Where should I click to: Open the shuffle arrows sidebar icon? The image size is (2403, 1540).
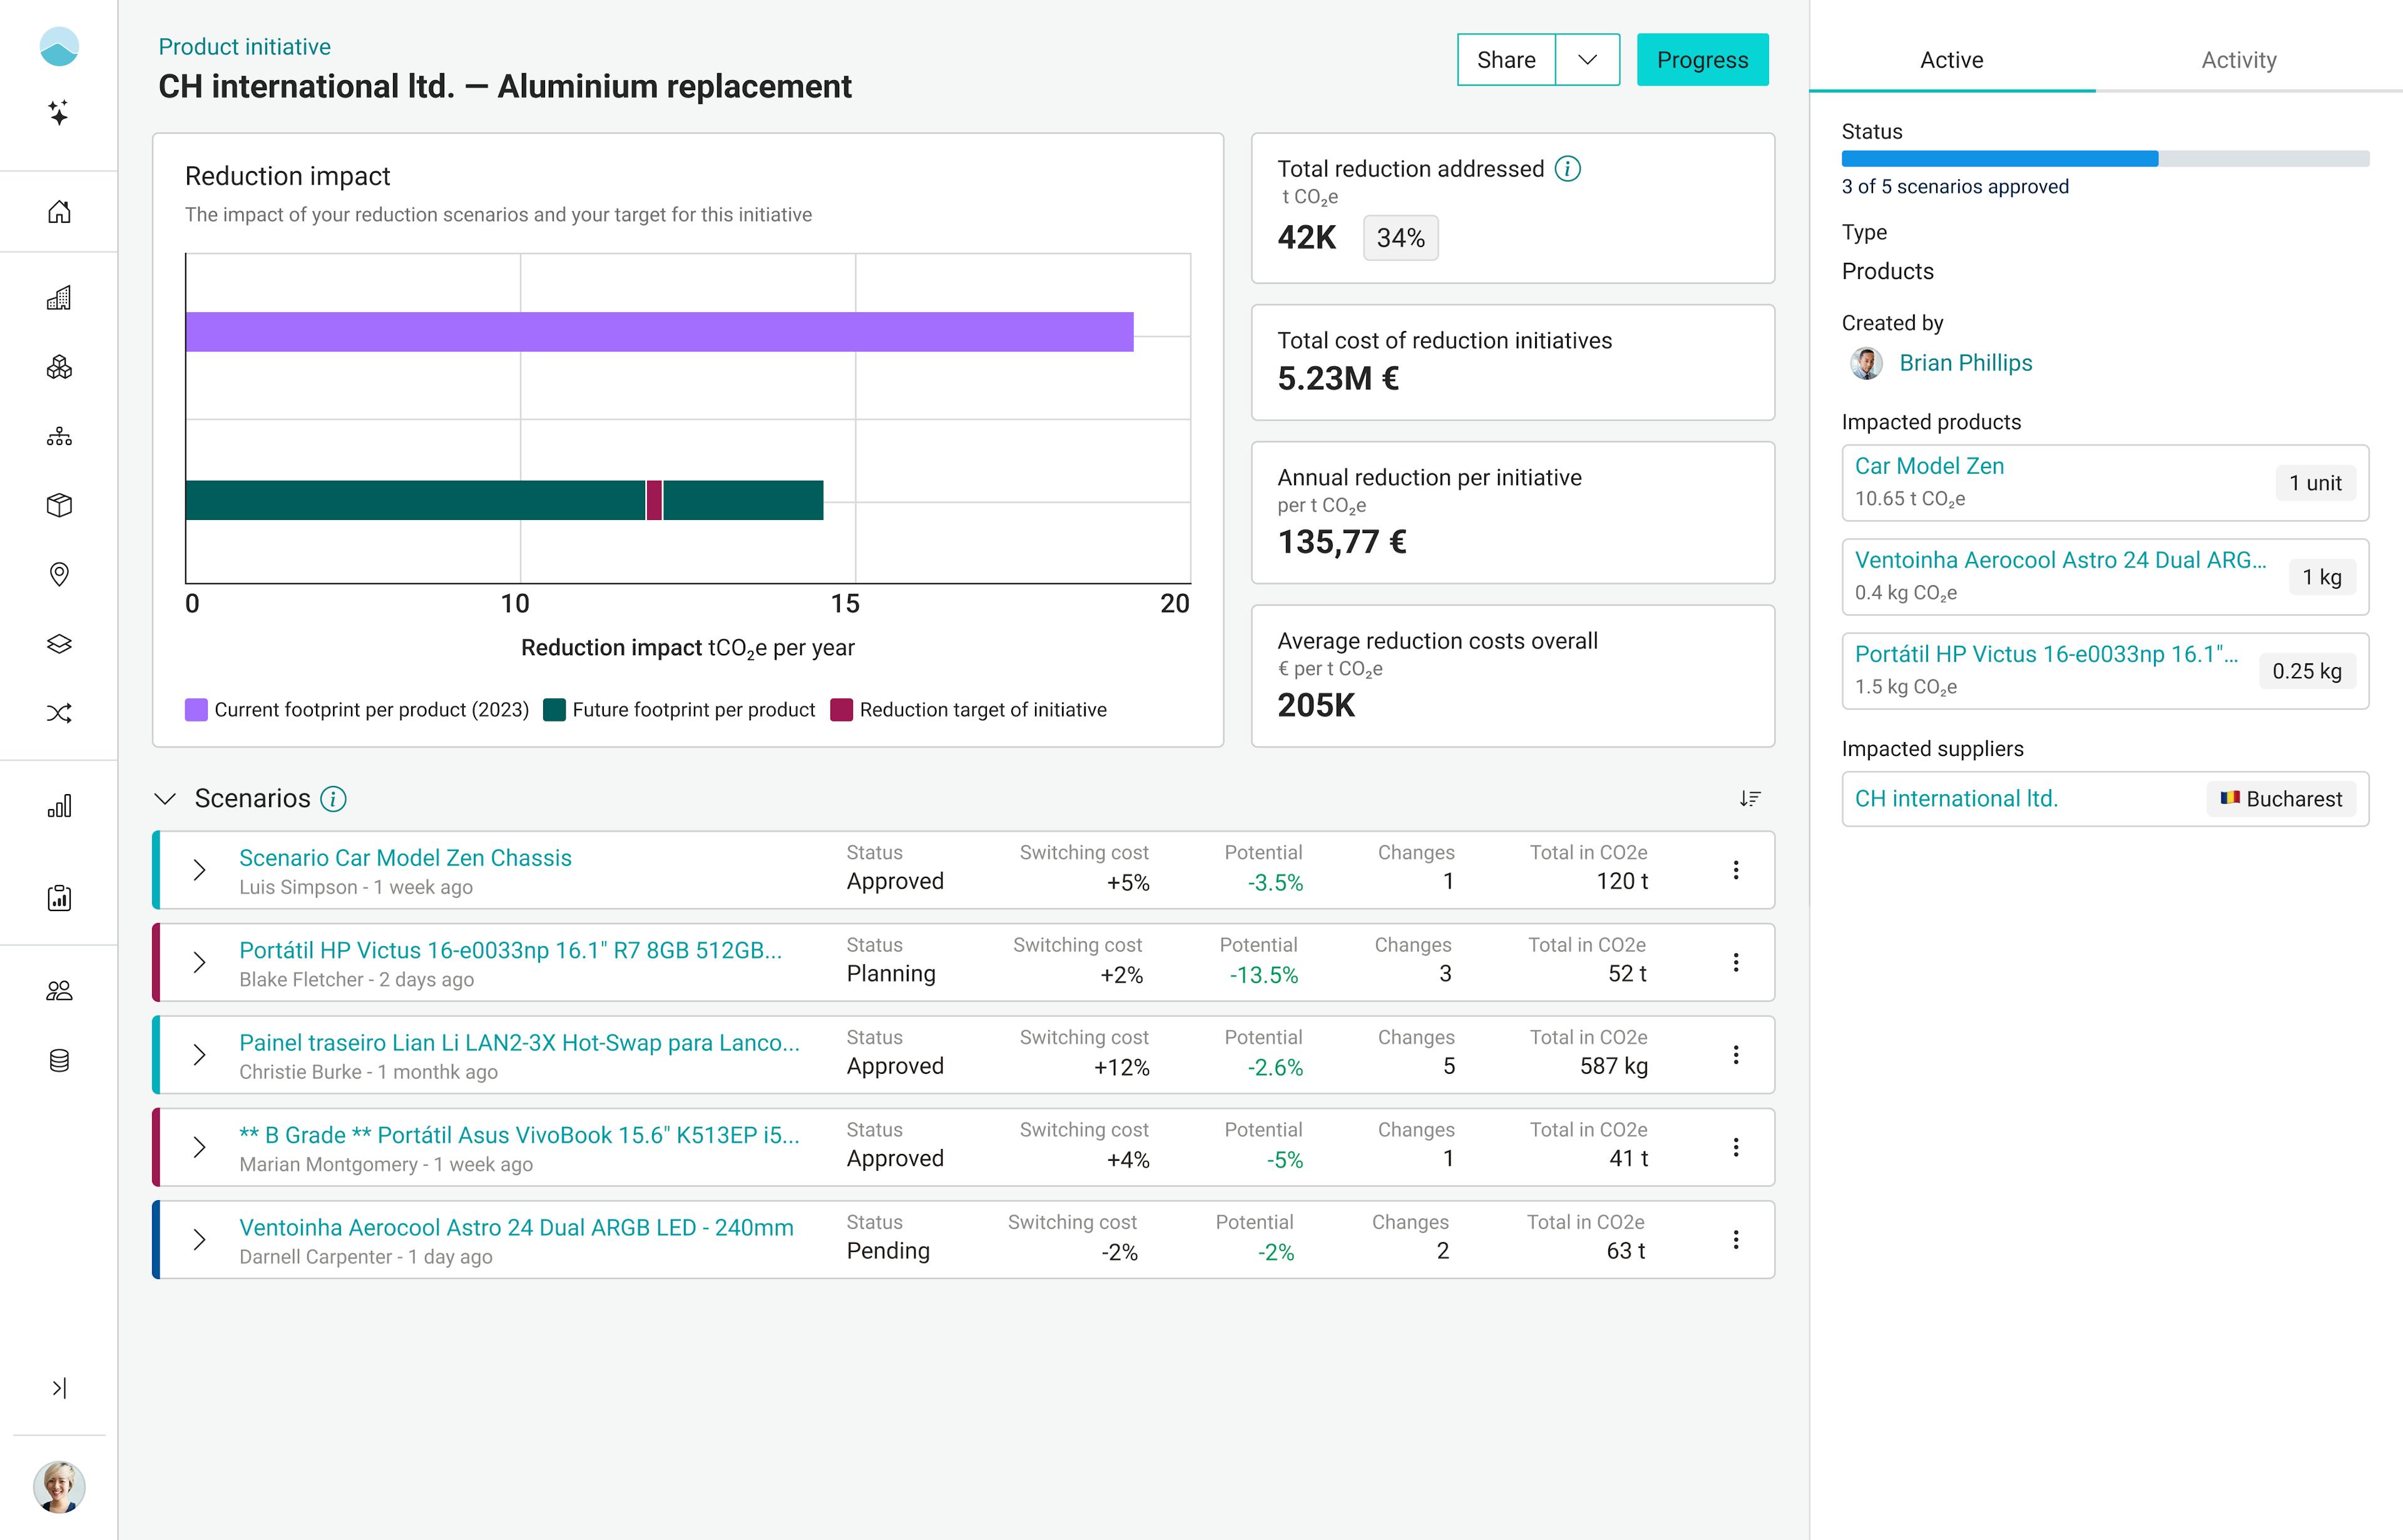tap(59, 713)
